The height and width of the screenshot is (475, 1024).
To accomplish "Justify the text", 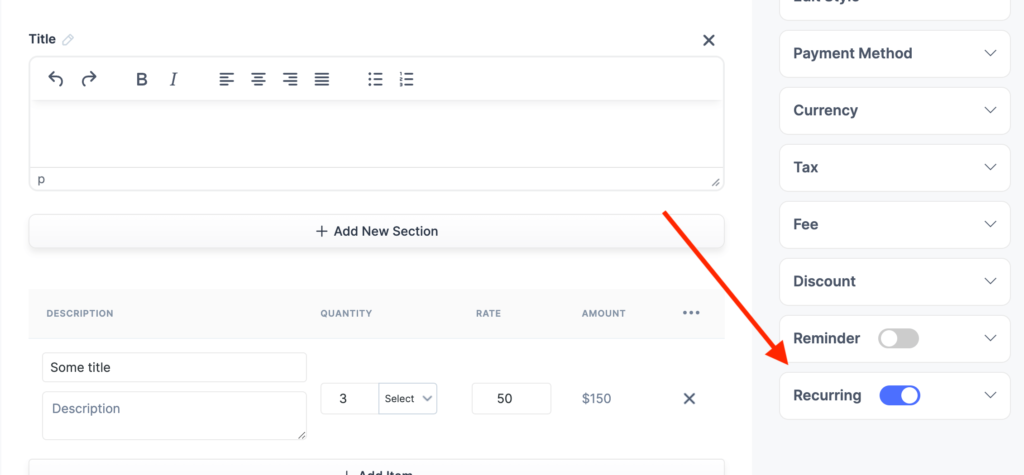I will pos(322,80).
